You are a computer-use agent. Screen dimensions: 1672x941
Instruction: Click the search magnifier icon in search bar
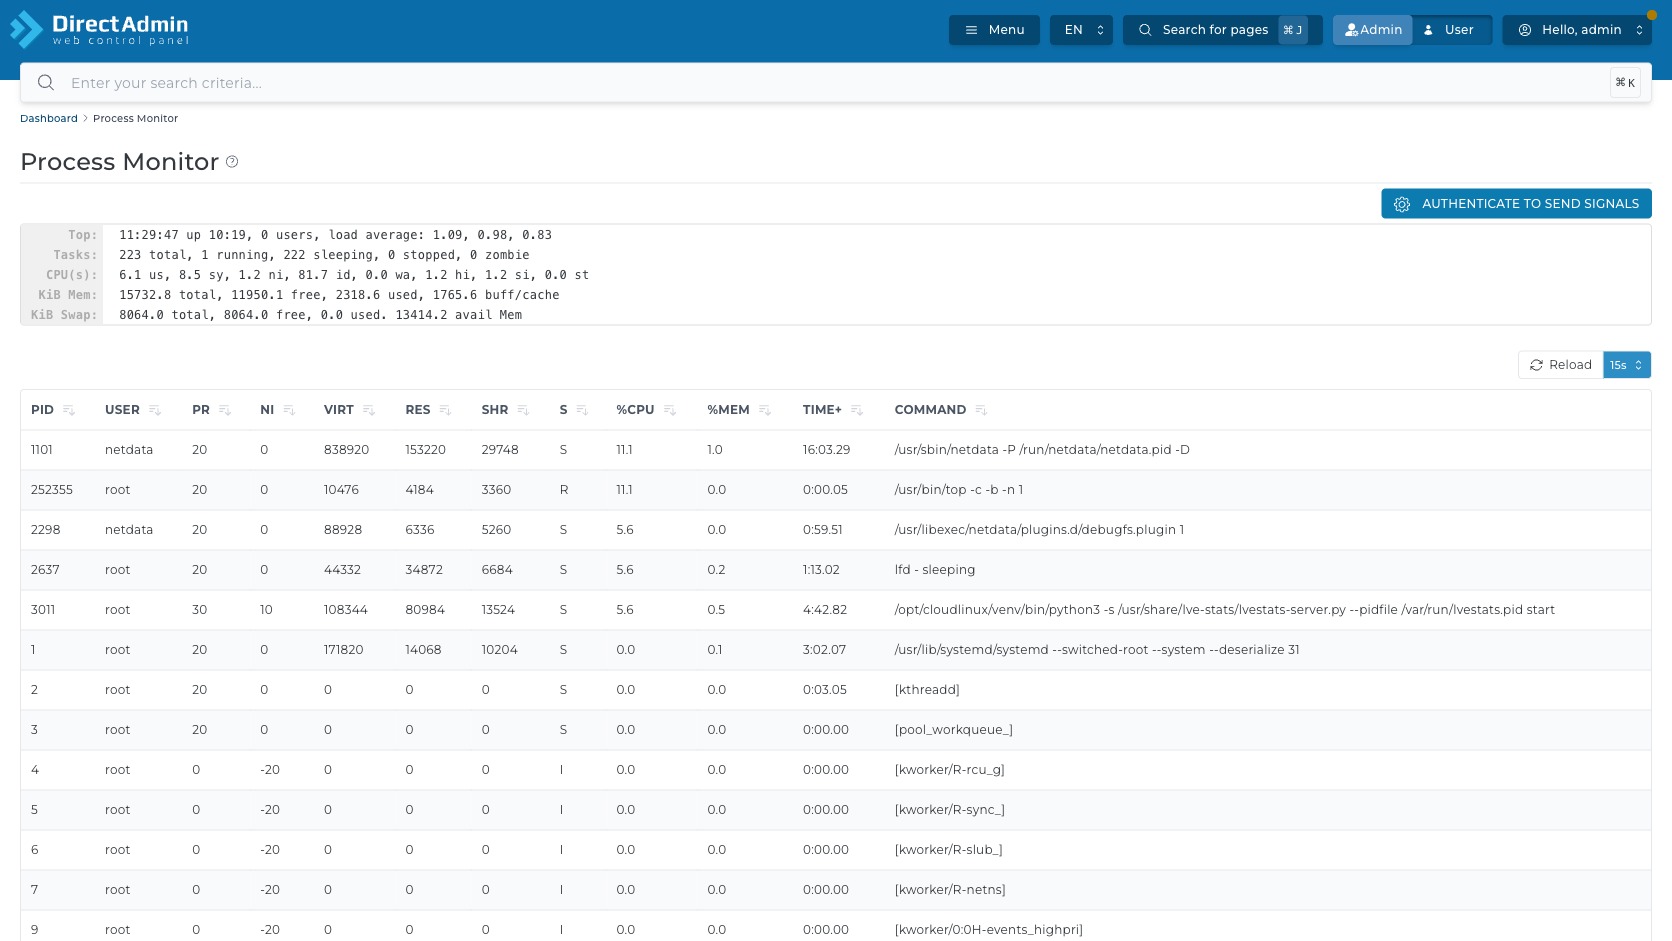pos(46,83)
